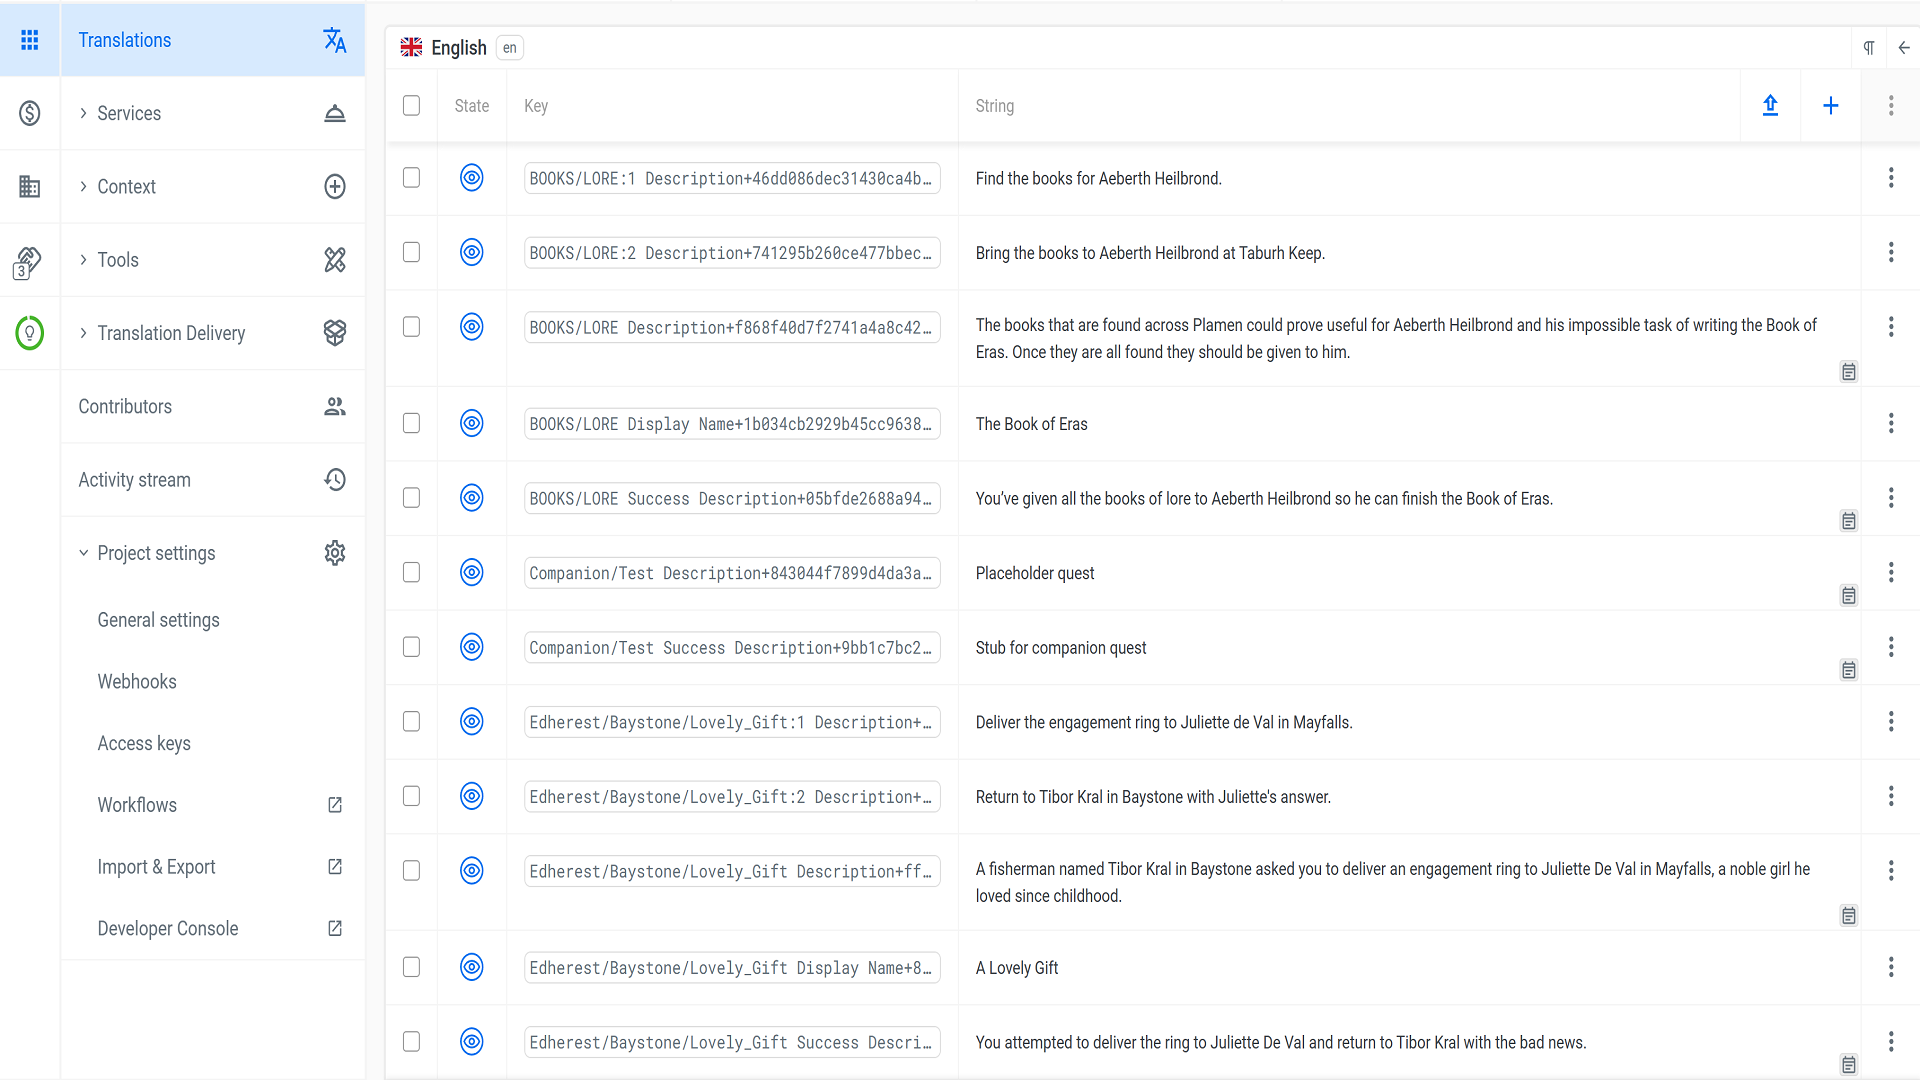Click the Tools crossed-wrench icon
Image resolution: width=1920 pixels, height=1080 pixels.
[x=335, y=260]
